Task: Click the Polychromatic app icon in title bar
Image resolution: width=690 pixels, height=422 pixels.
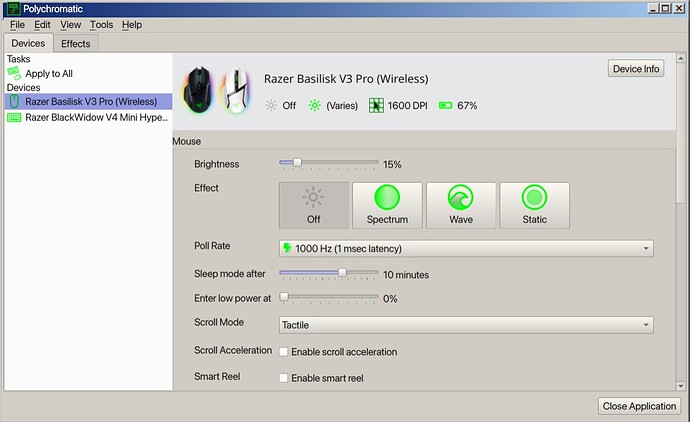Action: click(14, 8)
